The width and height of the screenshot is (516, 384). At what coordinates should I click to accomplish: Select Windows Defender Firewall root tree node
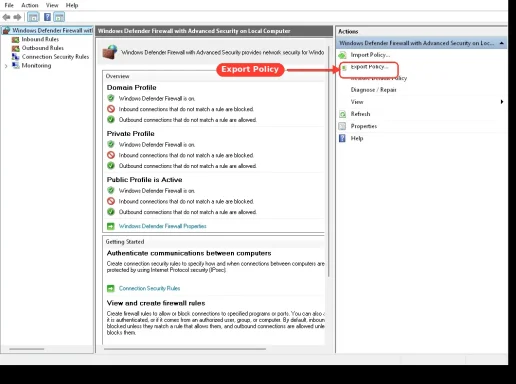(x=52, y=30)
